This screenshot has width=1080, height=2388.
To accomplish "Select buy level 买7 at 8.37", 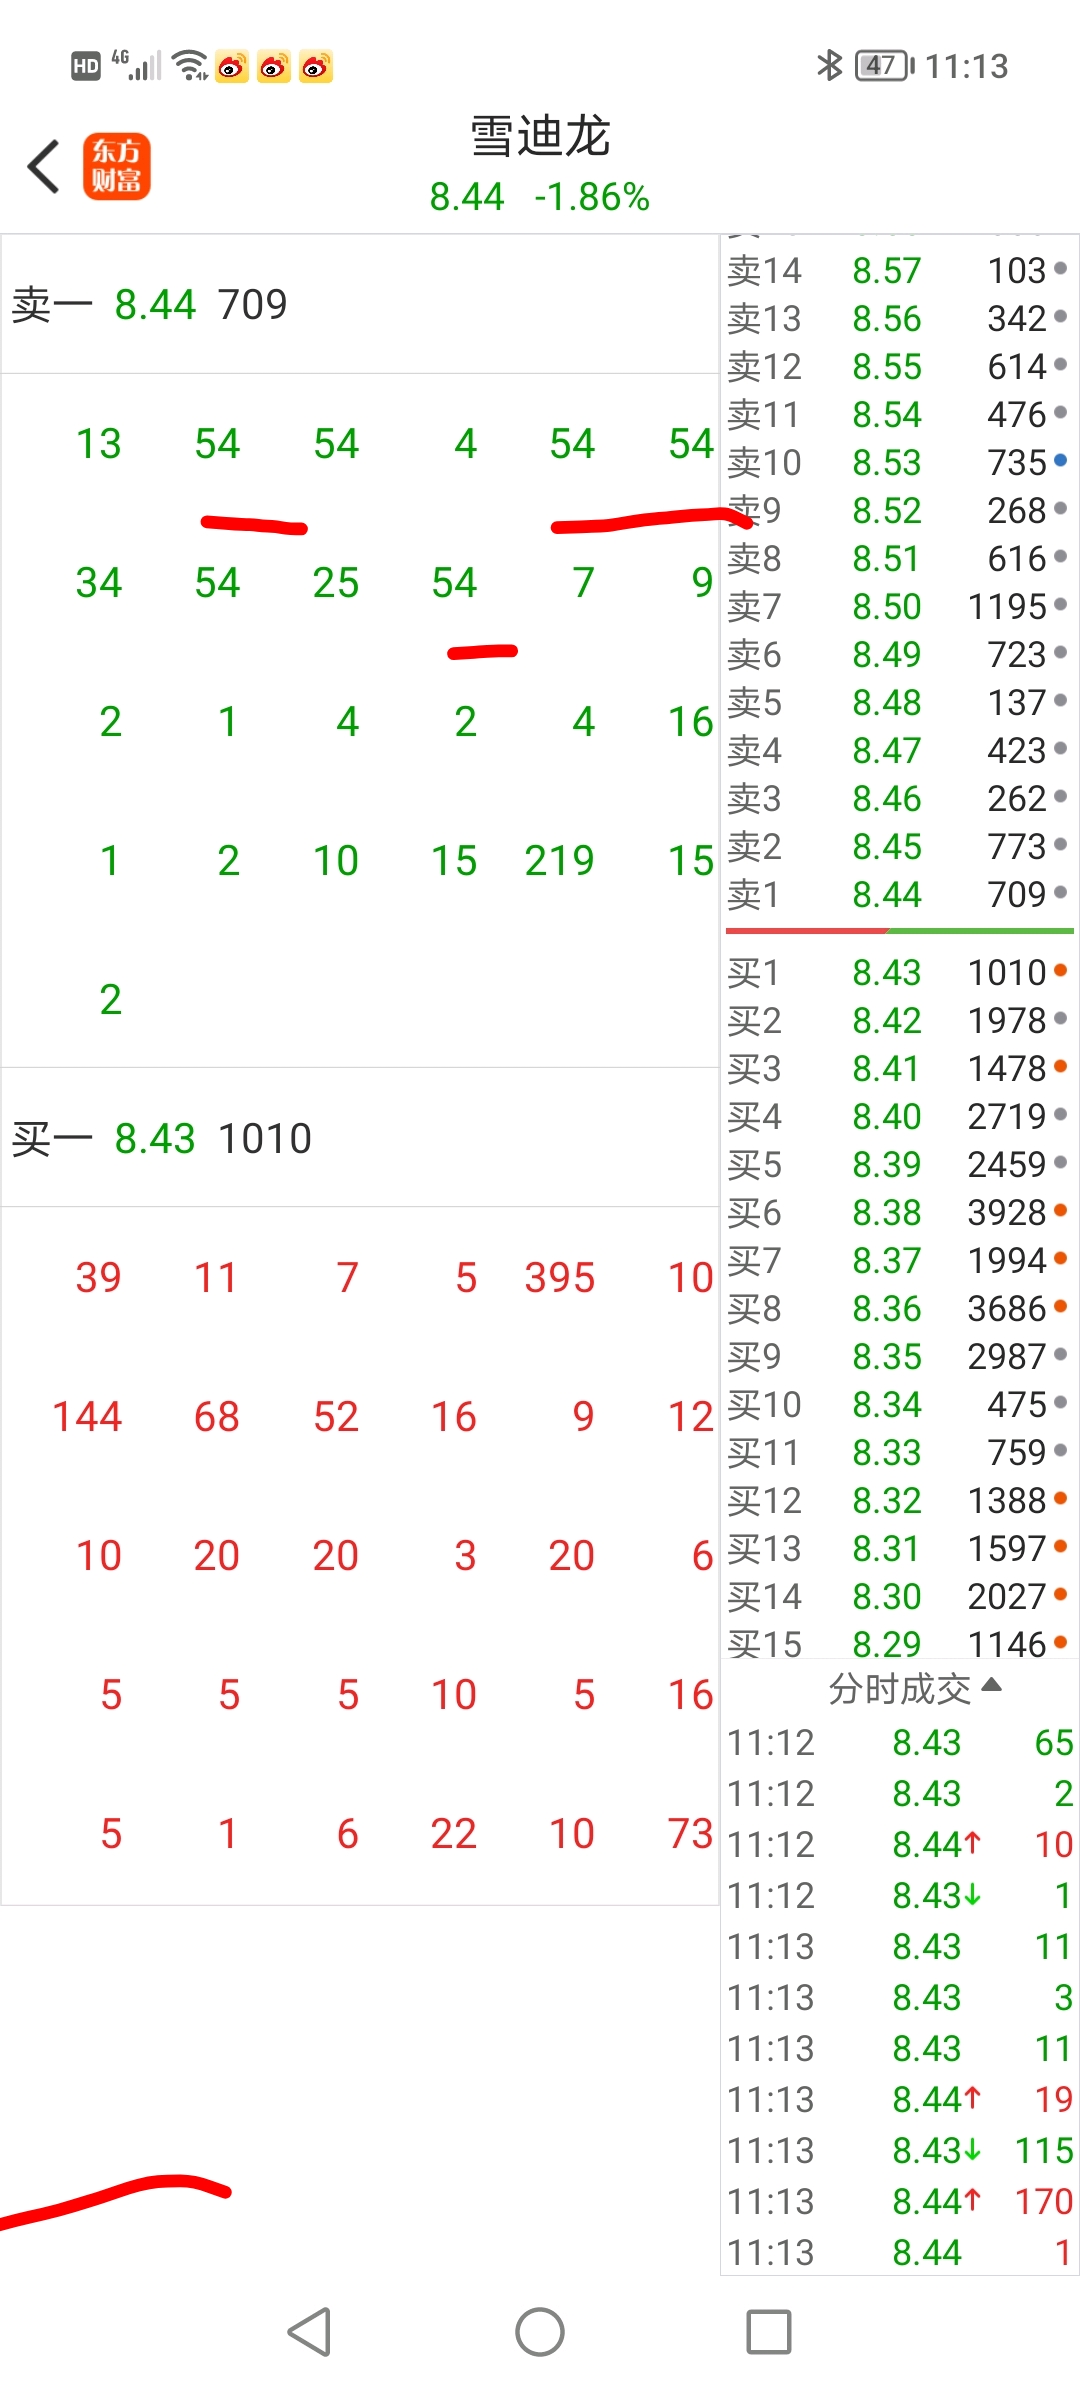I will point(898,1260).
